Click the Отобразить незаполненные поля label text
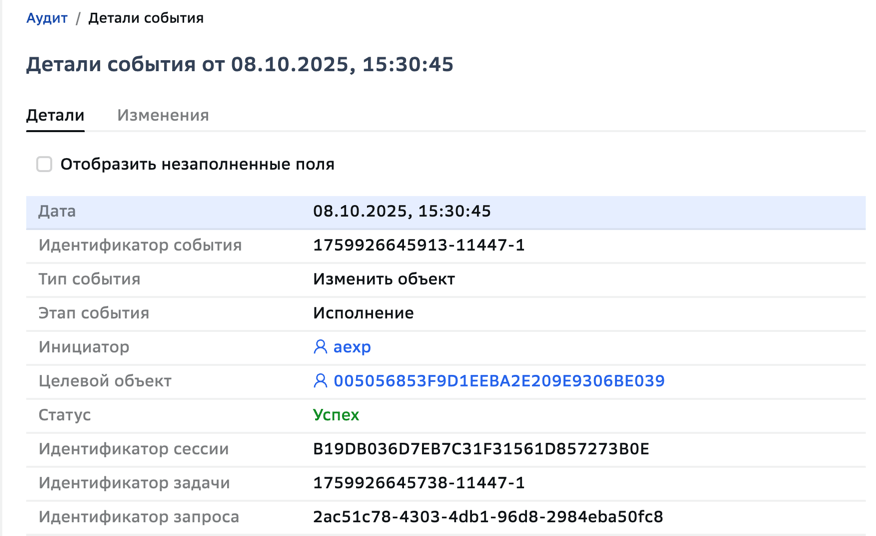This screenshot has height=536, width=876. (x=197, y=164)
